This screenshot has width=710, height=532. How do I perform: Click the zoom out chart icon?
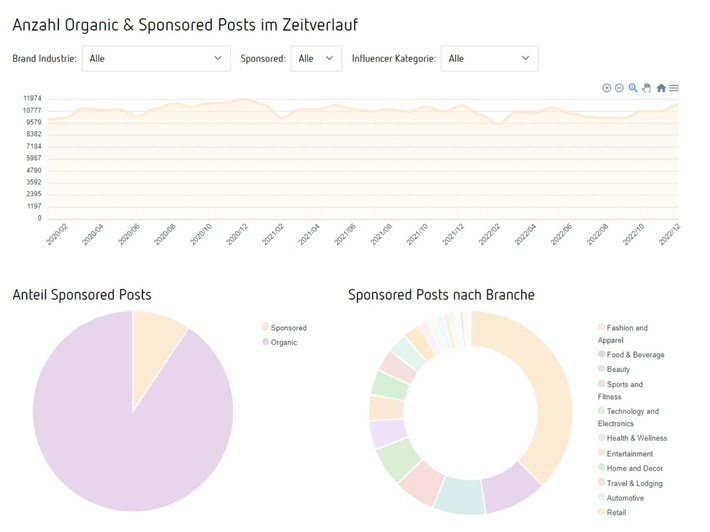(x=620, y=88)
